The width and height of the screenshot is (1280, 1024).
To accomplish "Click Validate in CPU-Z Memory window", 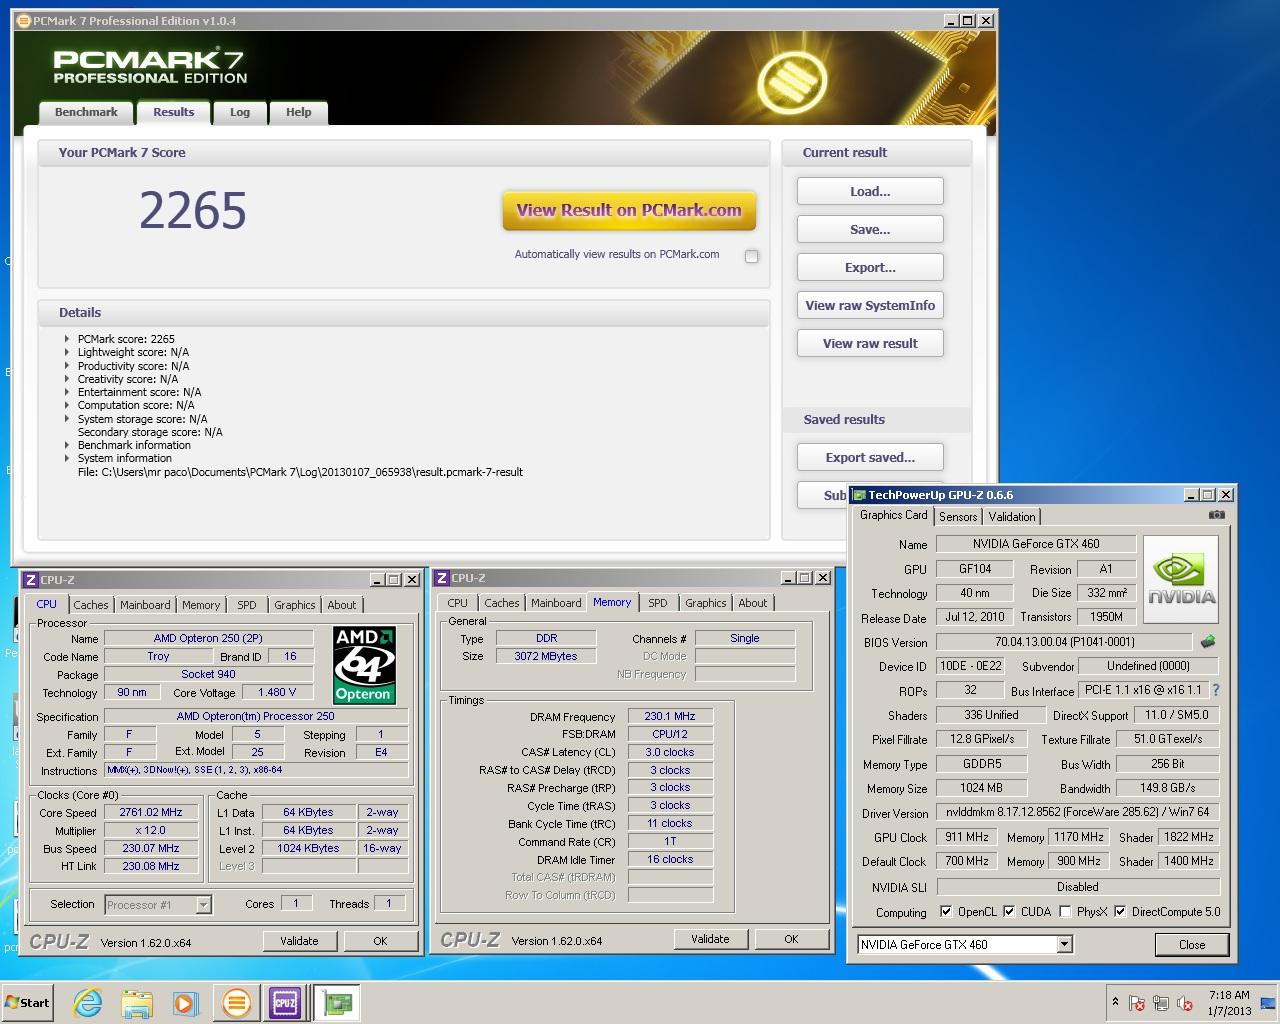I will (710, 939).
